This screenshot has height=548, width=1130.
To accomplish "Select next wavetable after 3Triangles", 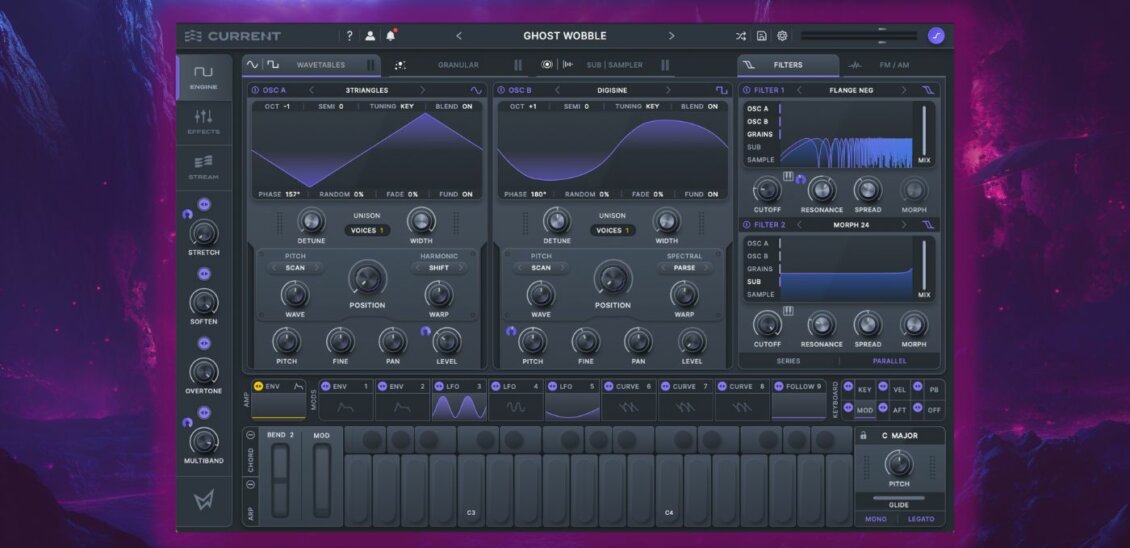I will (422, 90).
